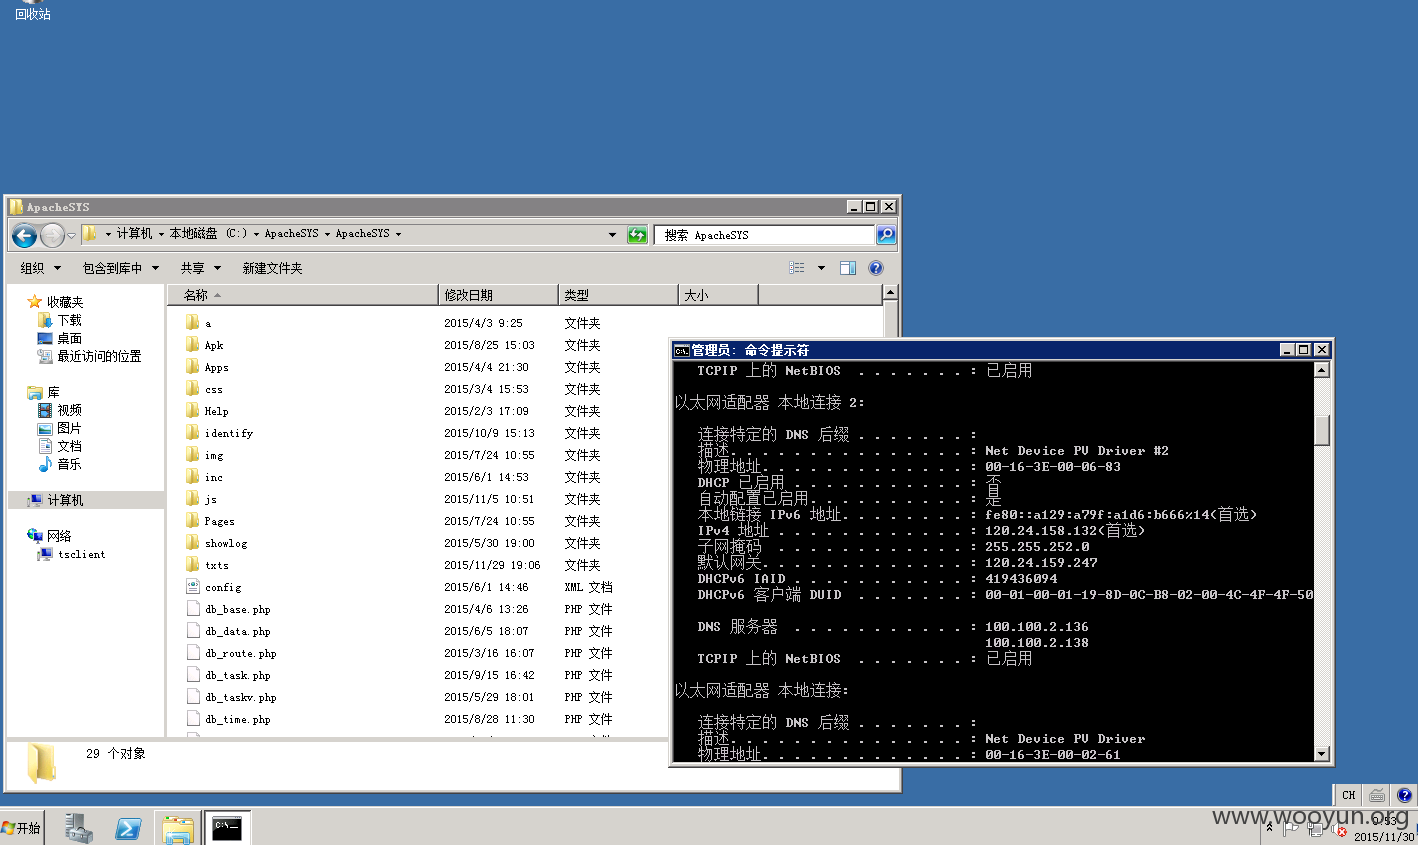This screenshot has width=1418, height=845.
Task: Select the Pages folder name
Action: pos(219,521)
